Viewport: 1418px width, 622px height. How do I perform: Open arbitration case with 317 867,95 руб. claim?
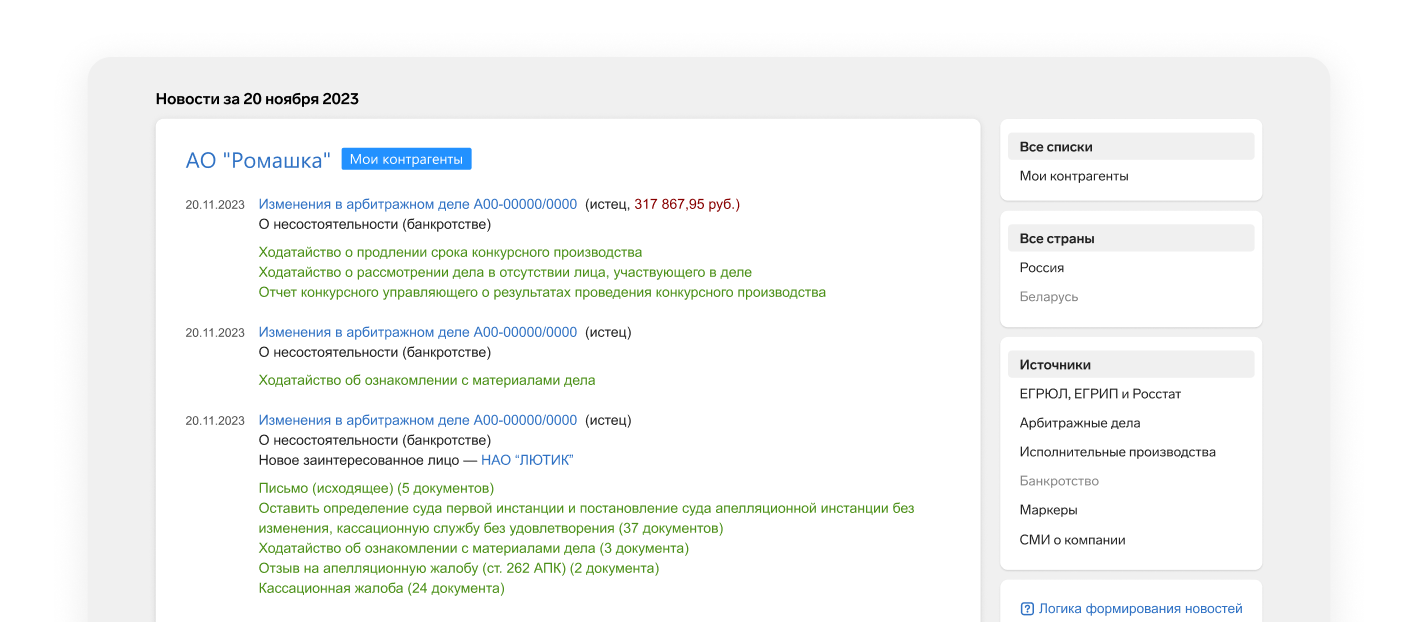[417, 204]
